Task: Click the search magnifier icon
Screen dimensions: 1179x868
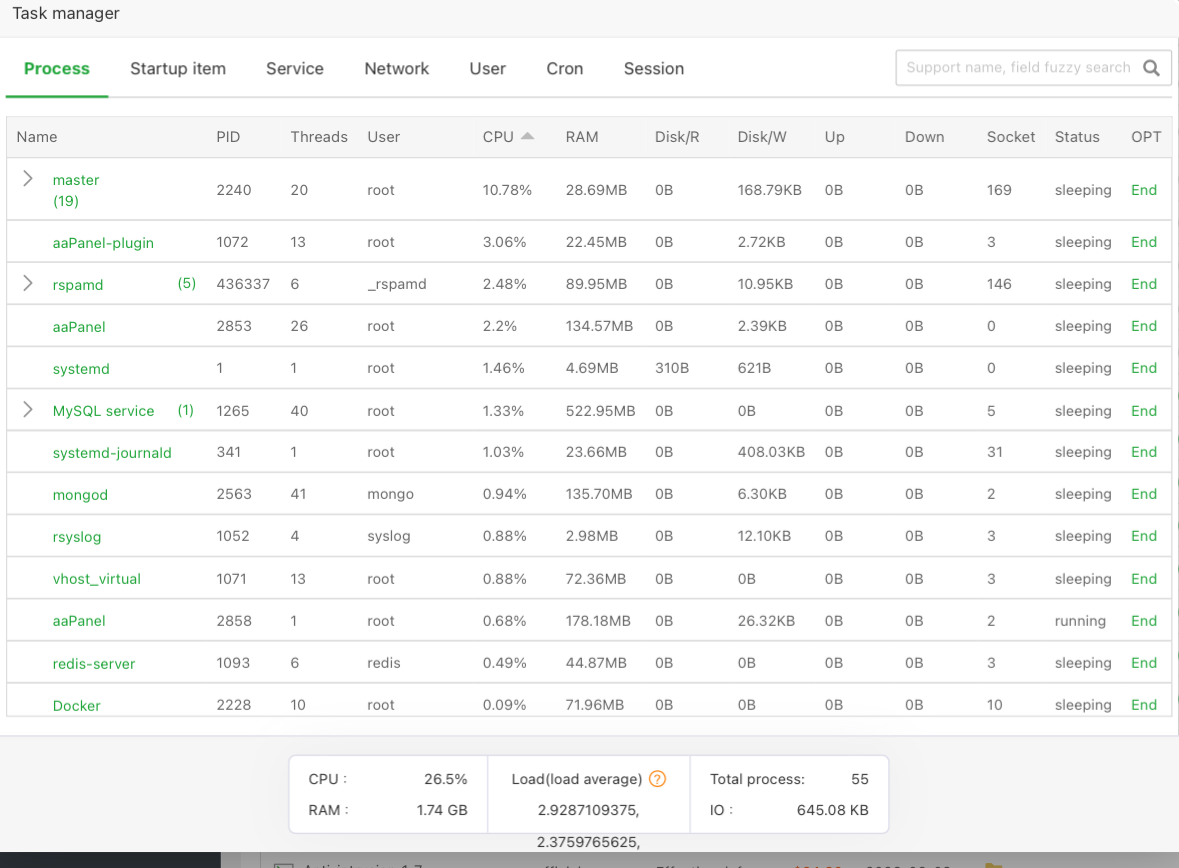Action: [x=1151, y=68]
